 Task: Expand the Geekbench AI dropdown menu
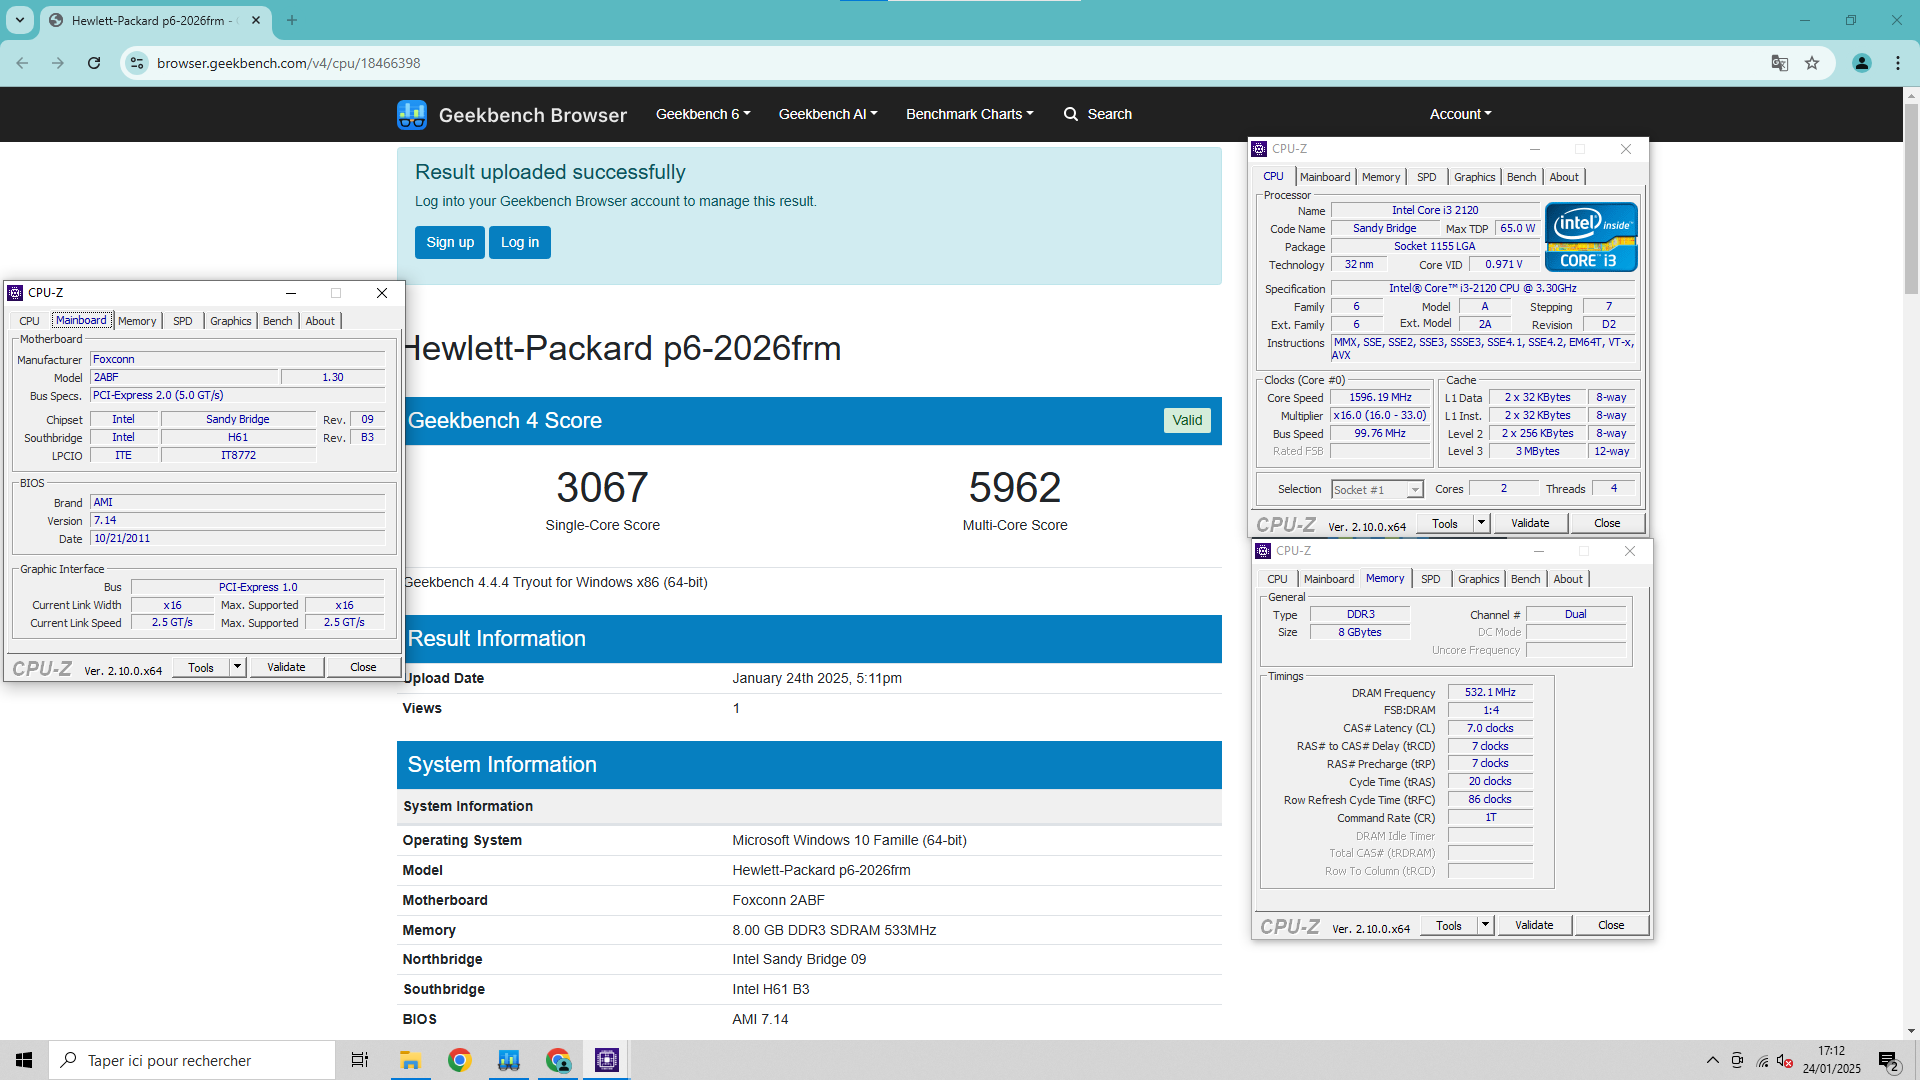[x=828, y=114]
